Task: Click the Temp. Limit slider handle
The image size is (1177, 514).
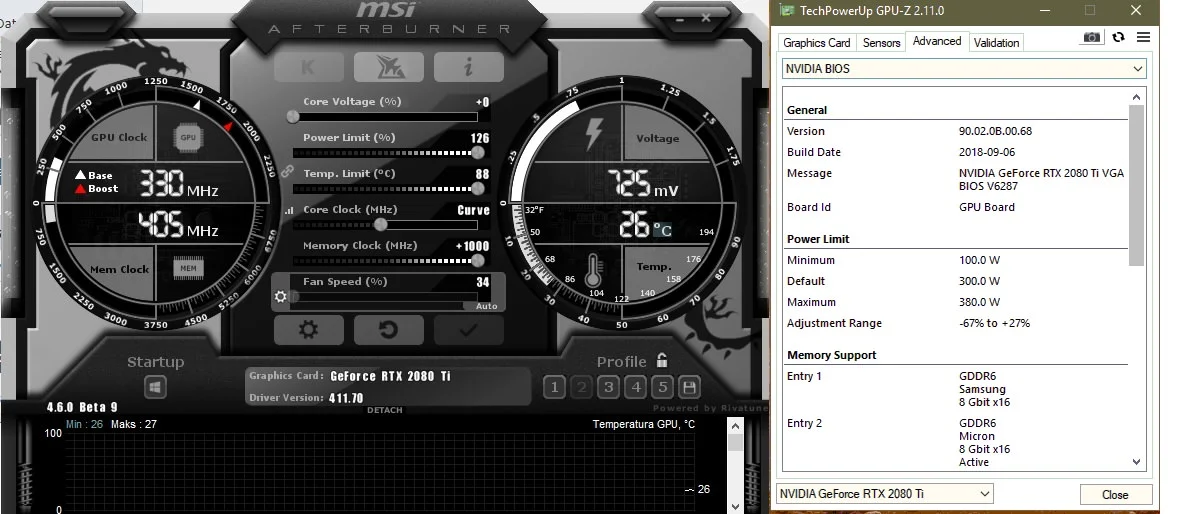Action: [x=477, y=188]
